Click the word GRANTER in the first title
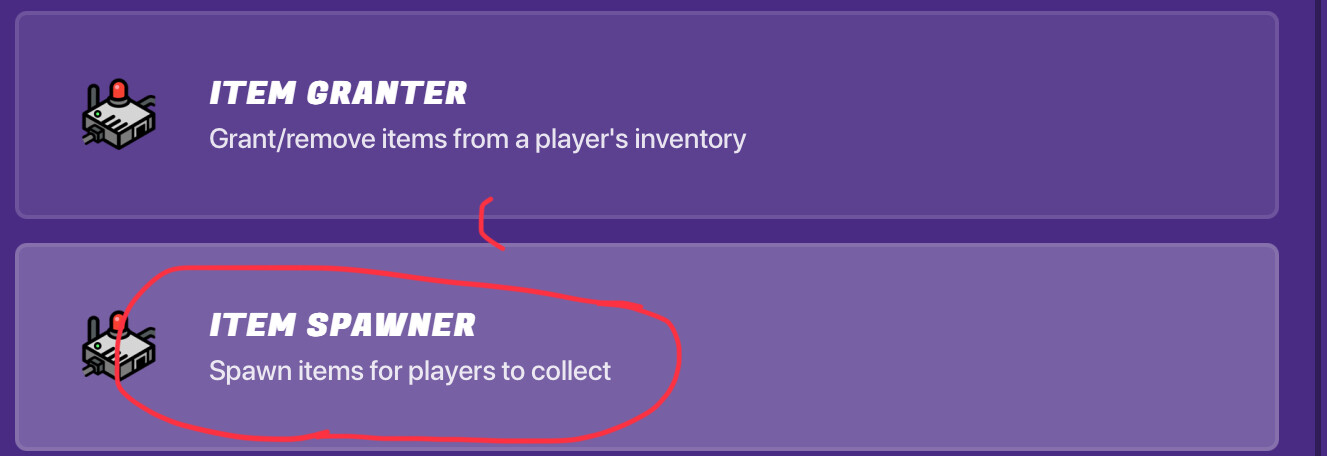The width and height of the screenshot is (1327, 456). [386, 94]
